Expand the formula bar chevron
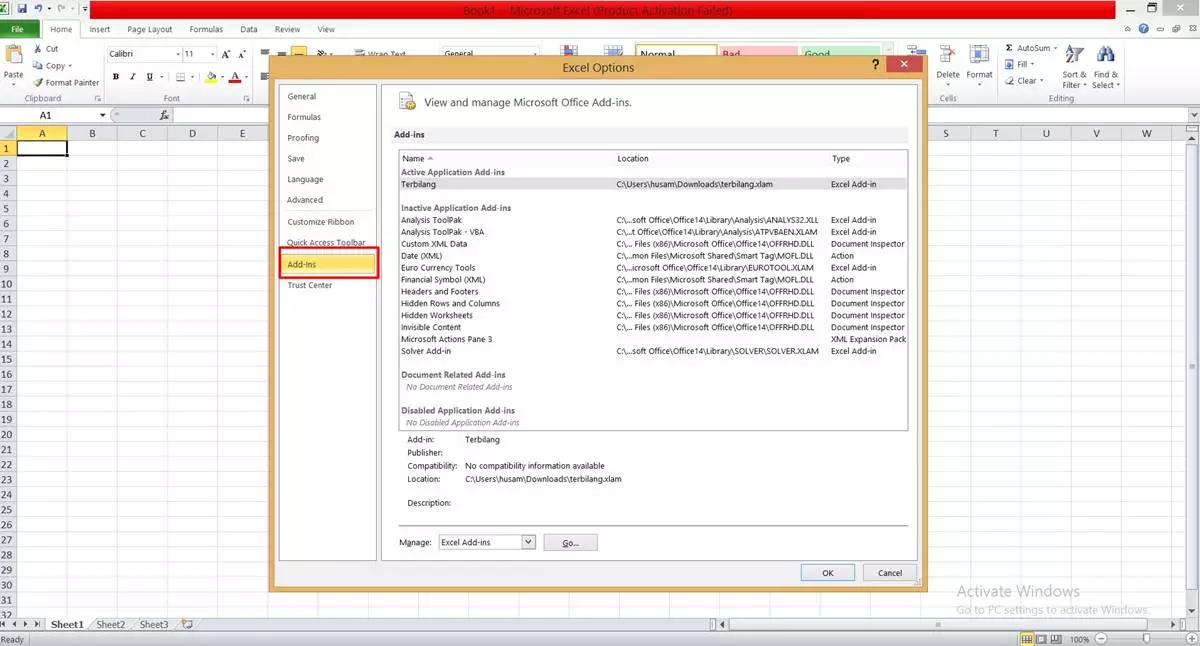This screenshot has height=646, width=1200. point(1193,116)
